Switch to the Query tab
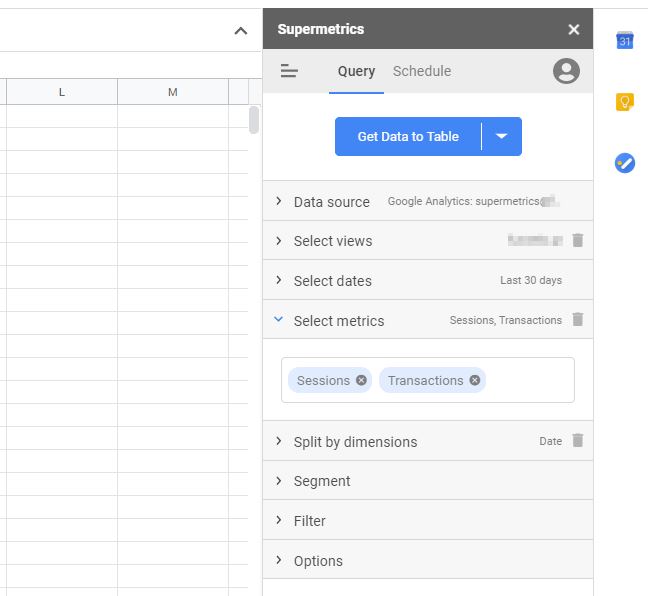Screen dimensions: 648x596 coord(356,71)
